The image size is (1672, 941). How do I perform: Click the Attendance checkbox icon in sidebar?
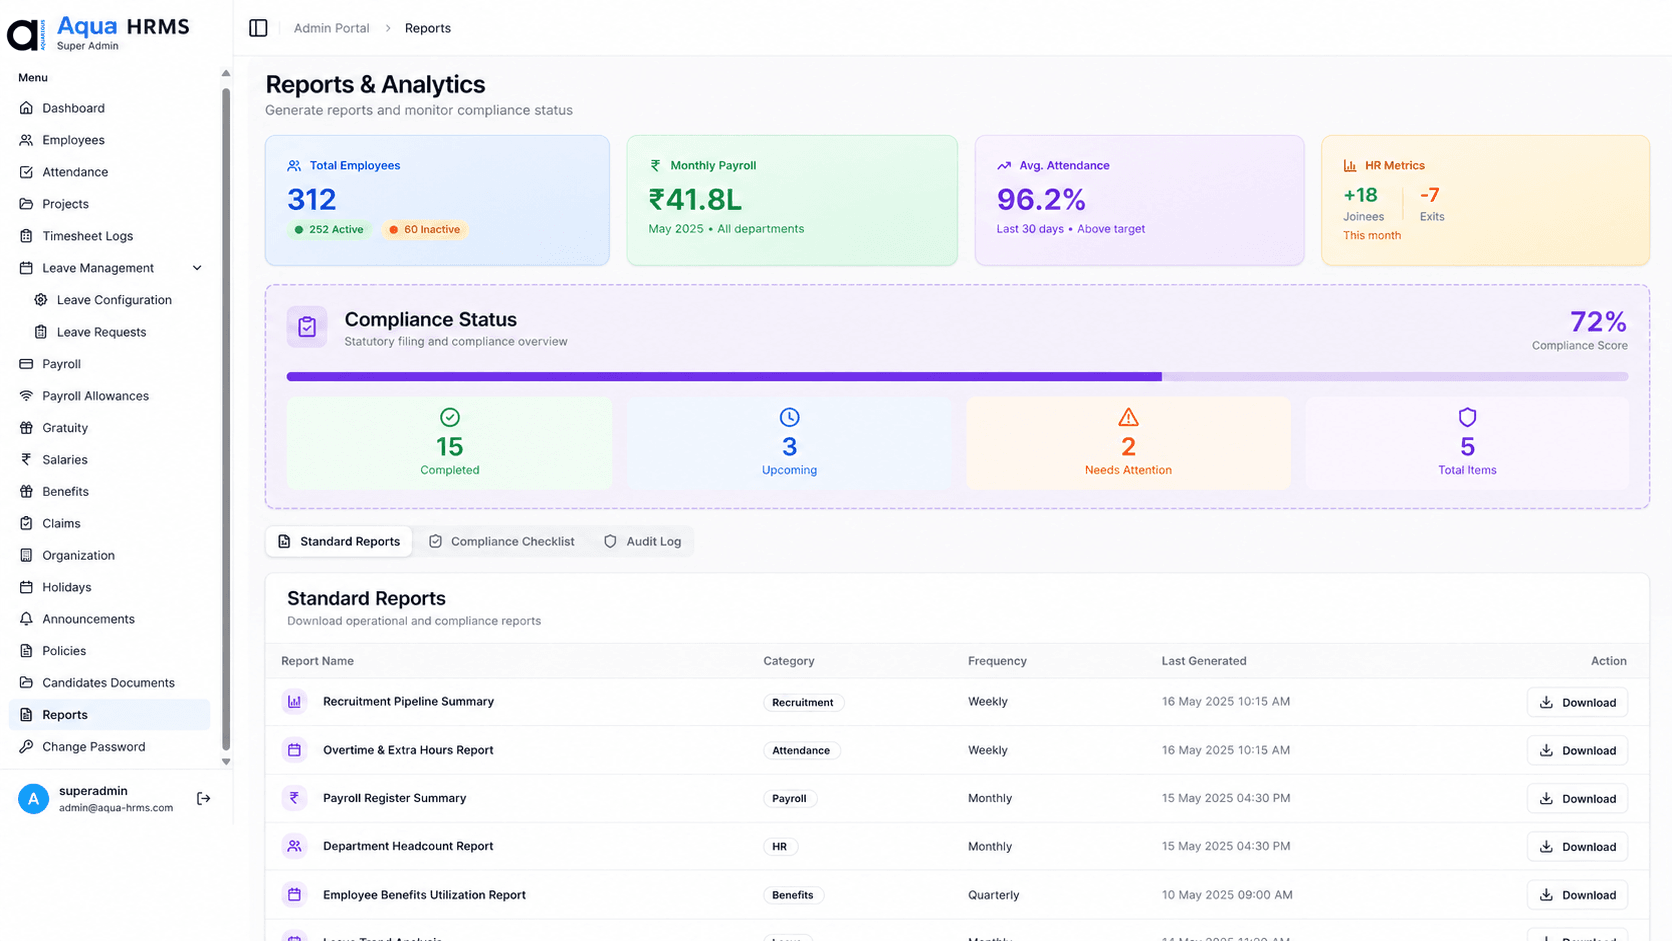(26, 172)
